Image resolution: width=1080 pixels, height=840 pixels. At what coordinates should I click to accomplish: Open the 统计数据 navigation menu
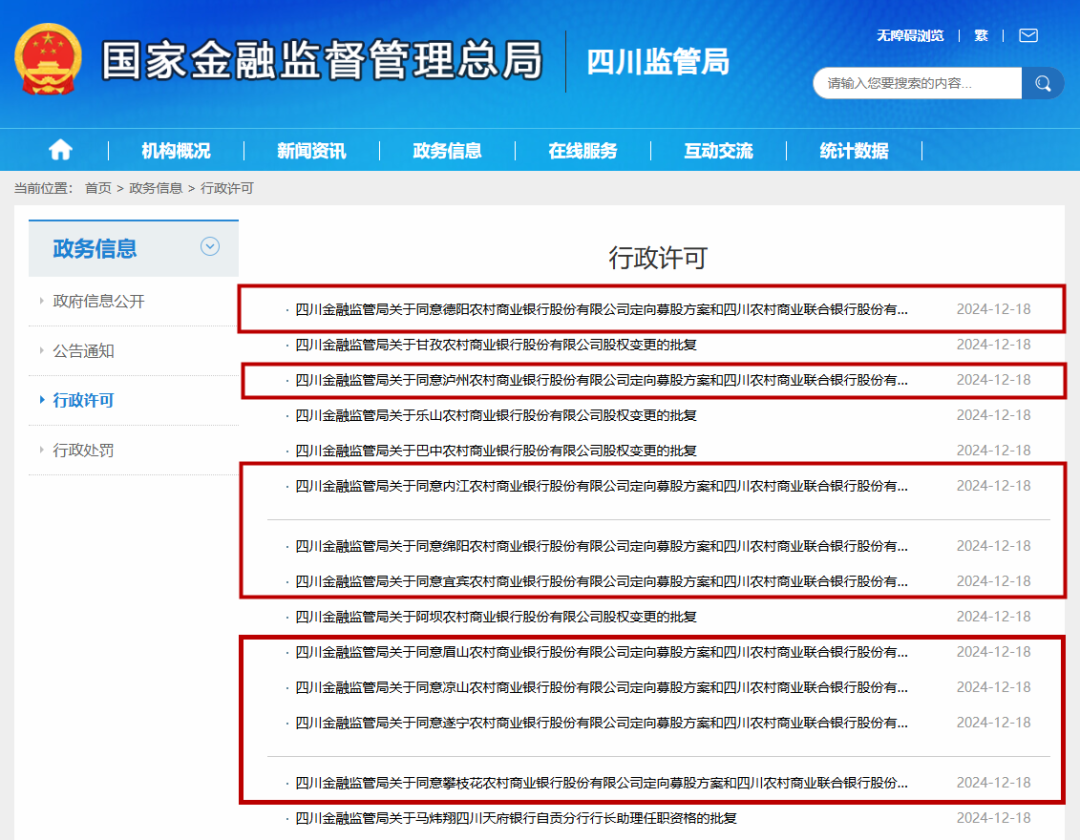click(x=854, y=150)
